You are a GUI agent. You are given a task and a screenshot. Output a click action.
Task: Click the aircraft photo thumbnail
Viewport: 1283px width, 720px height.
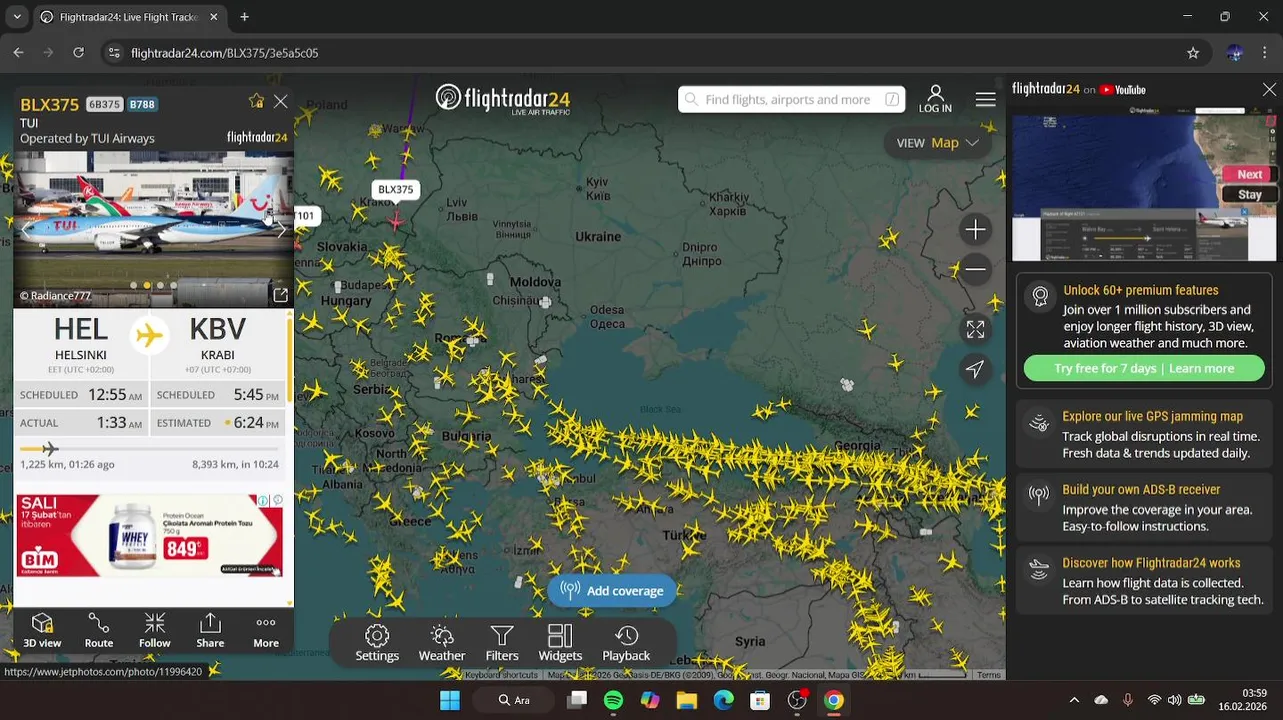point(153,229)
